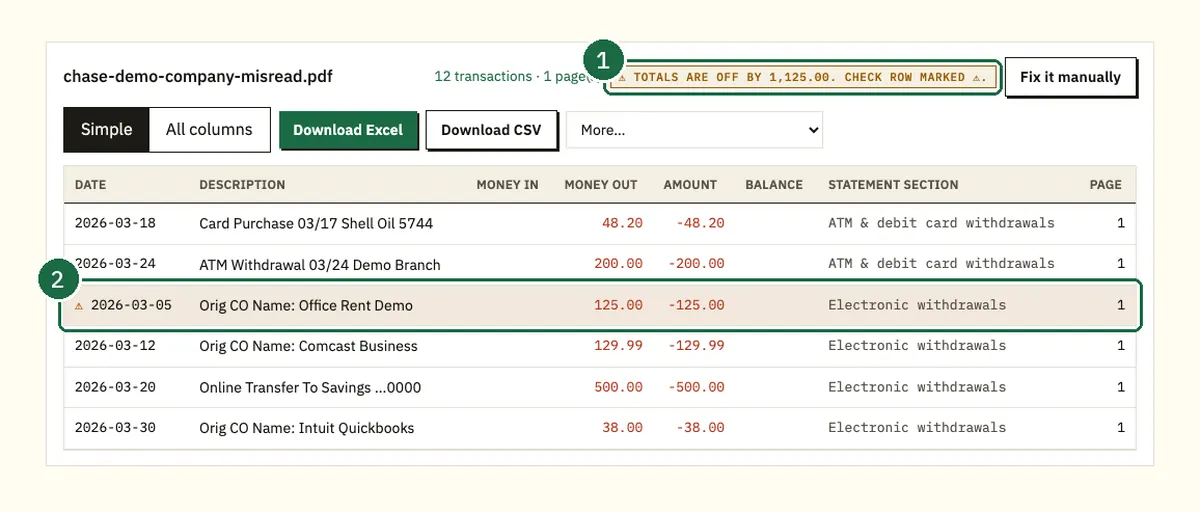1200x512 pixels.
Task: Click Electronic withdrawals in Online Transfer row
Action: (917, 387)
